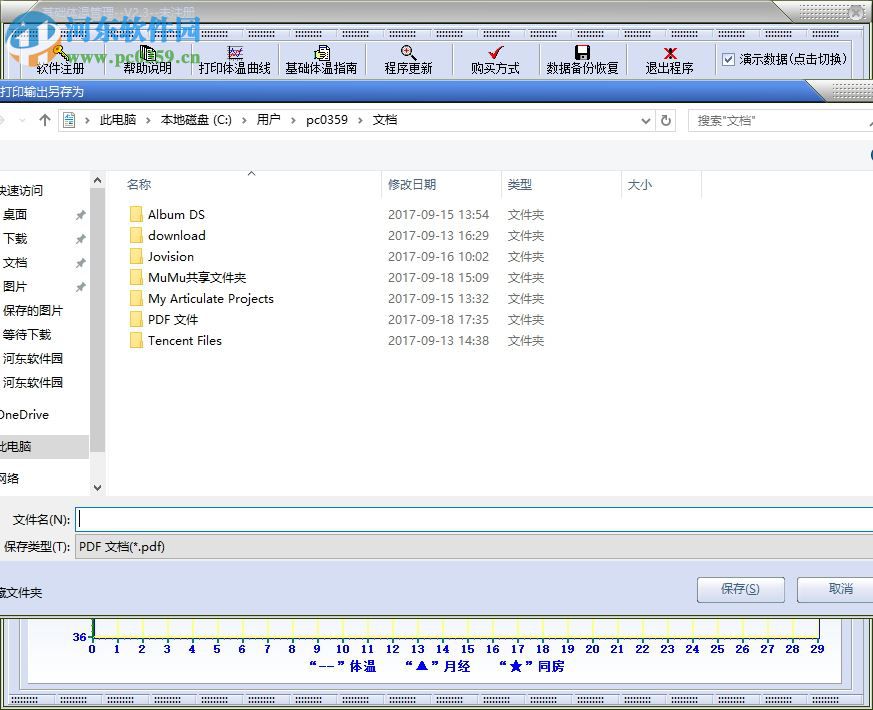This screenshot has width=873, height=710.
Task: Click 2017-09-15 13:54 date of Album DS
Action: tap(438, 214)
